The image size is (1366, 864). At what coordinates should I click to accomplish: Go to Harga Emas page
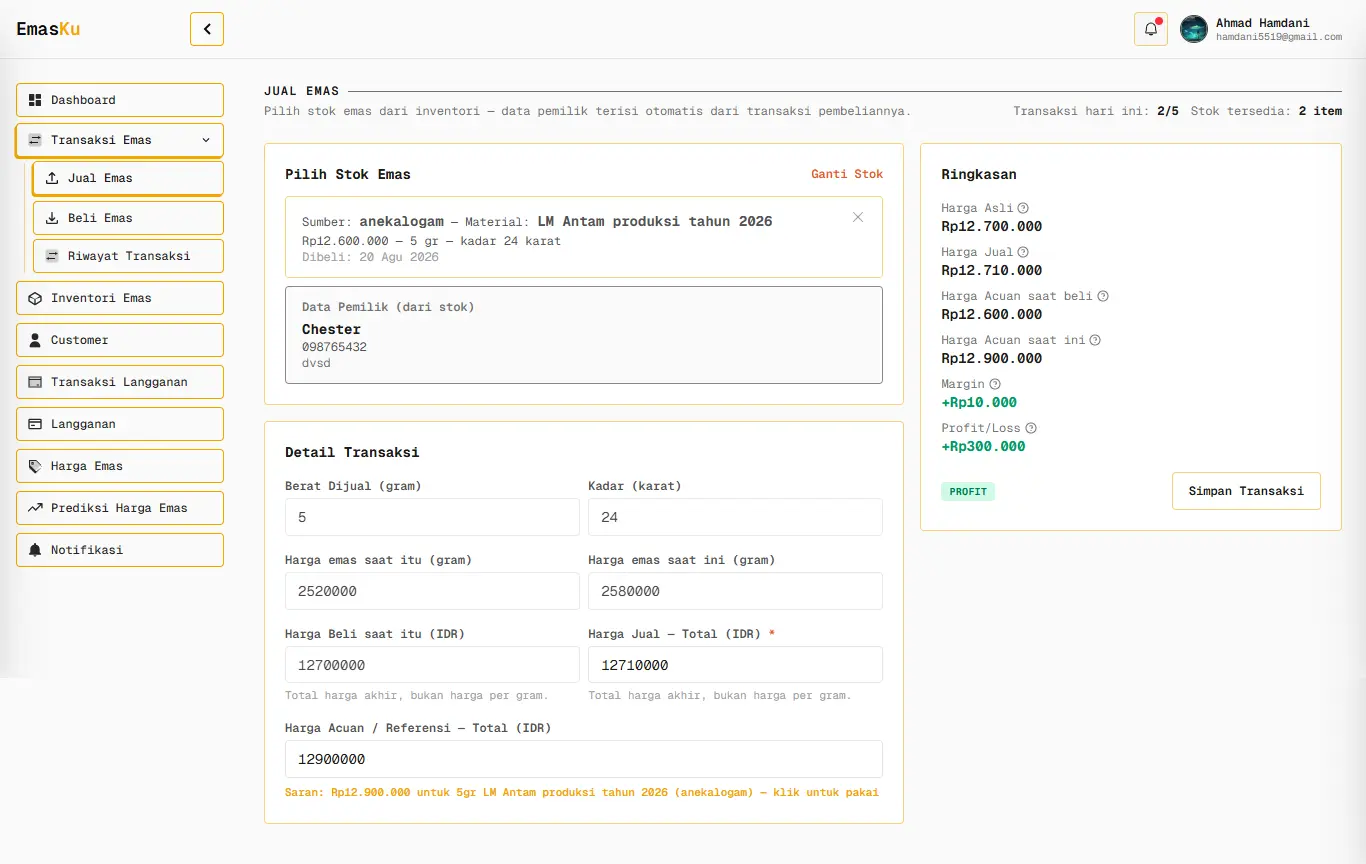[x=120, y=466]
